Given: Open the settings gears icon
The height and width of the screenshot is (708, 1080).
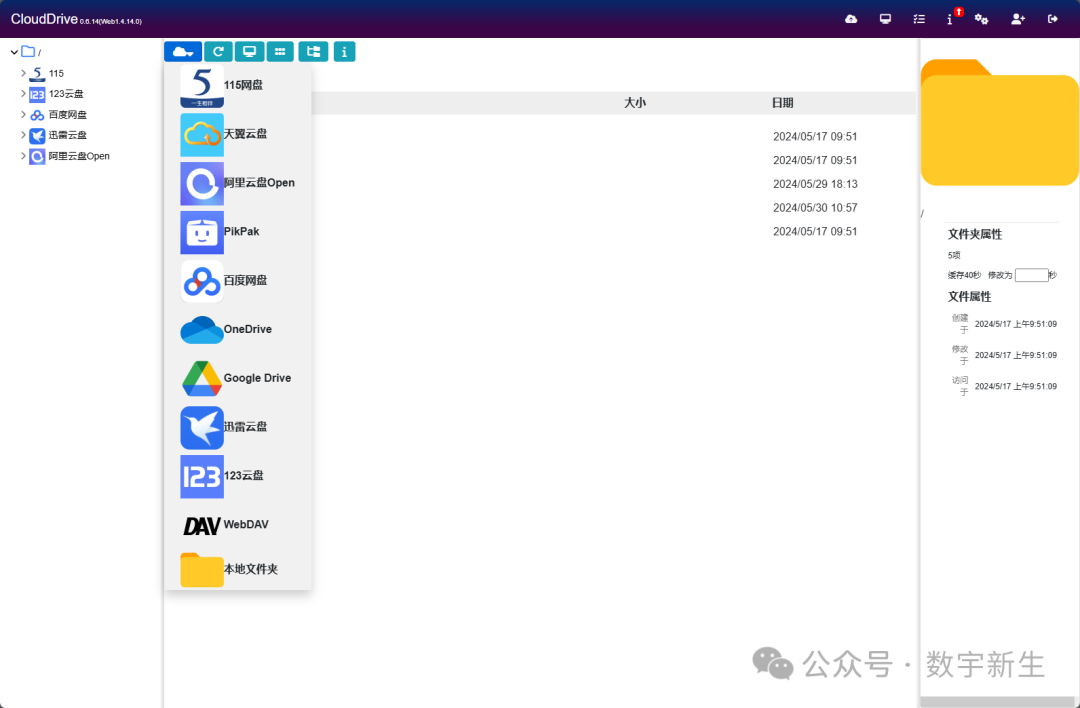Looking at the screenshot, I should tap(982, 19).
